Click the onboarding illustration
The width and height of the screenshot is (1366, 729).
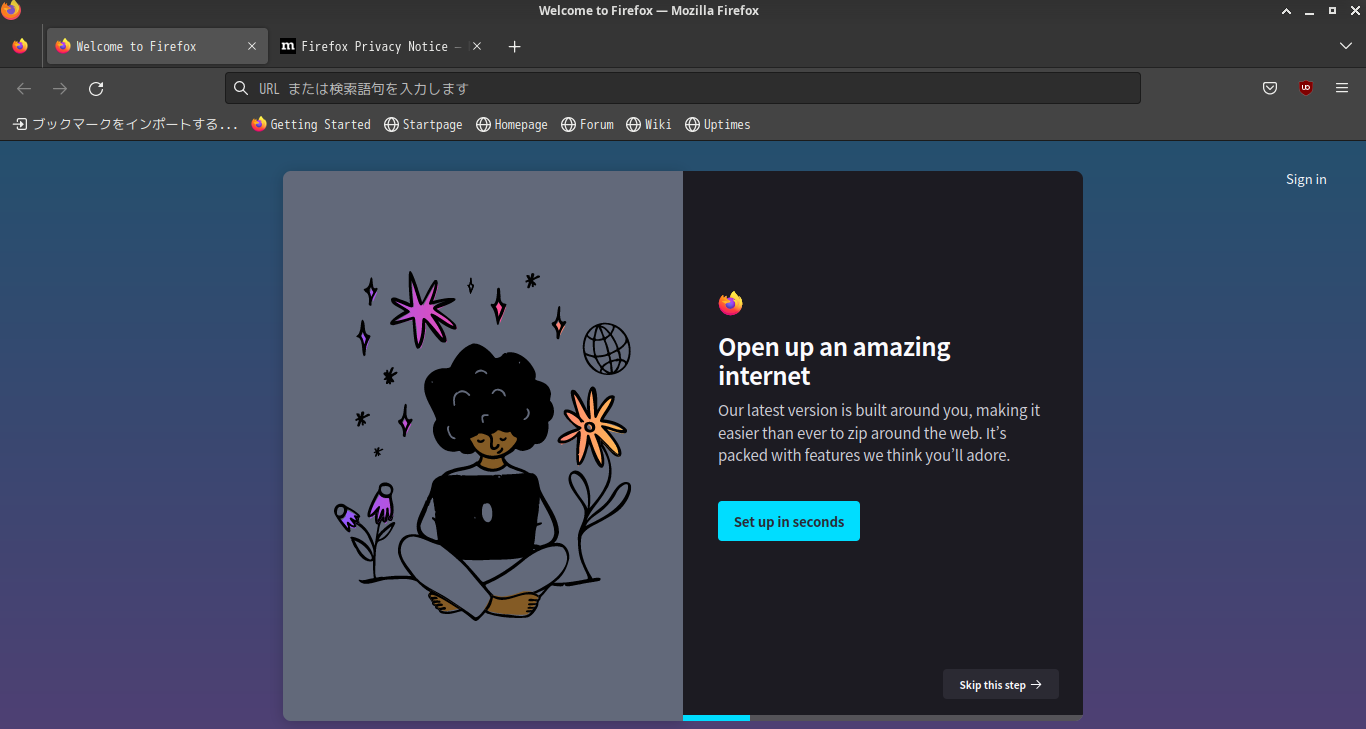point(483,446)
